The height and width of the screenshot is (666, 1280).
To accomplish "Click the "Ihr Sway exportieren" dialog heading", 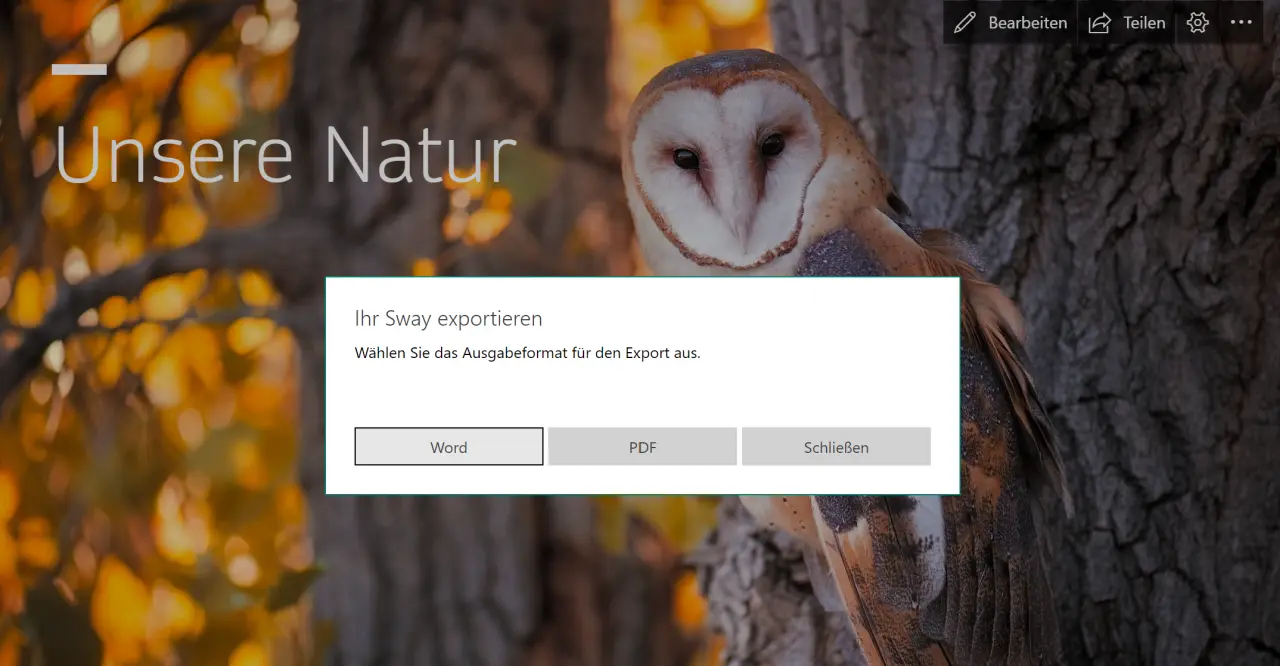I will click(448, 319).
